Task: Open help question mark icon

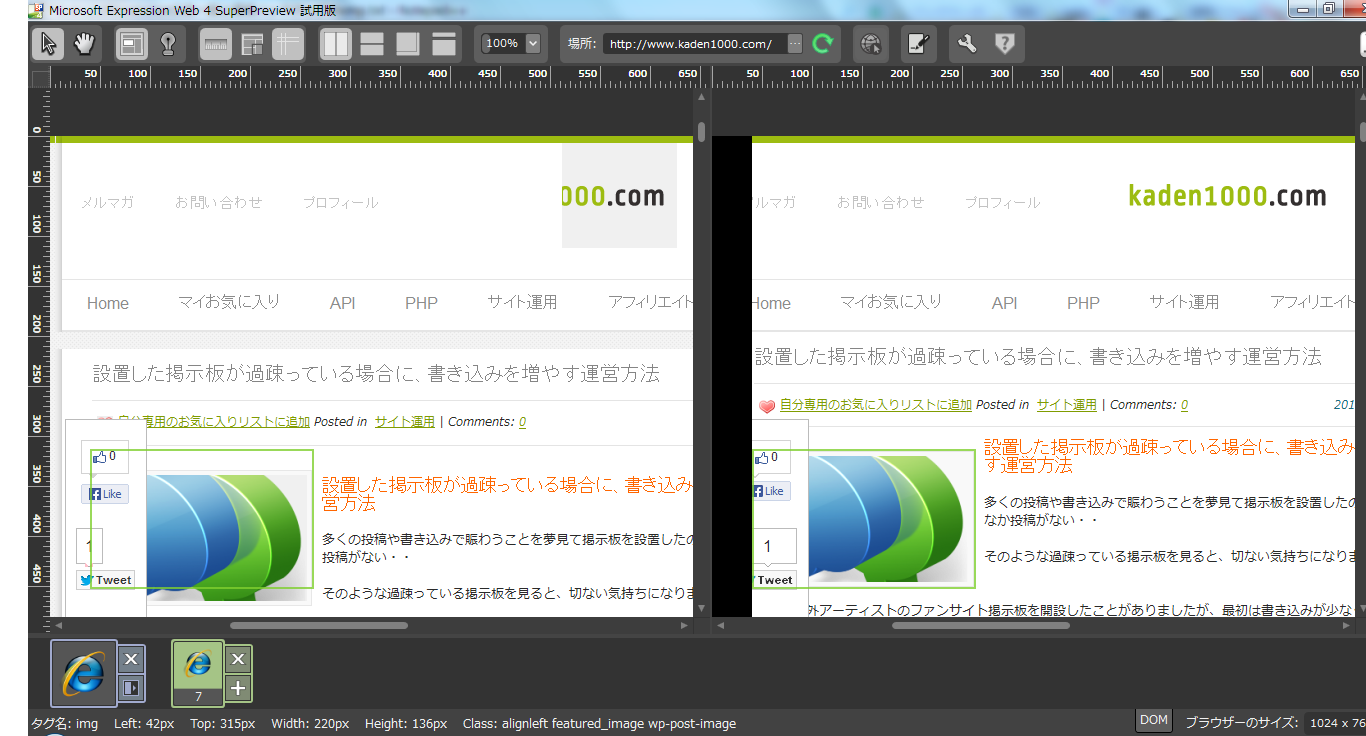Action: click(1004, 44)
